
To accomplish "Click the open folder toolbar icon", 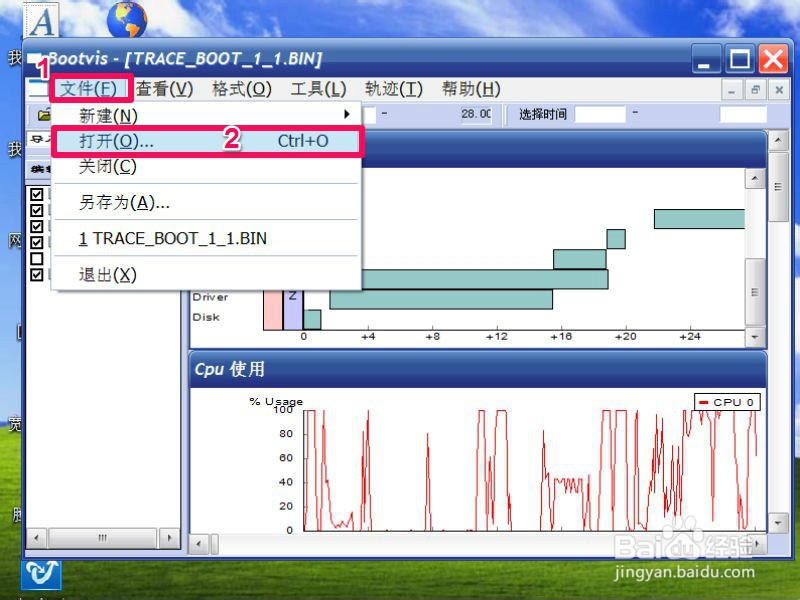I will tap(44, 115).
